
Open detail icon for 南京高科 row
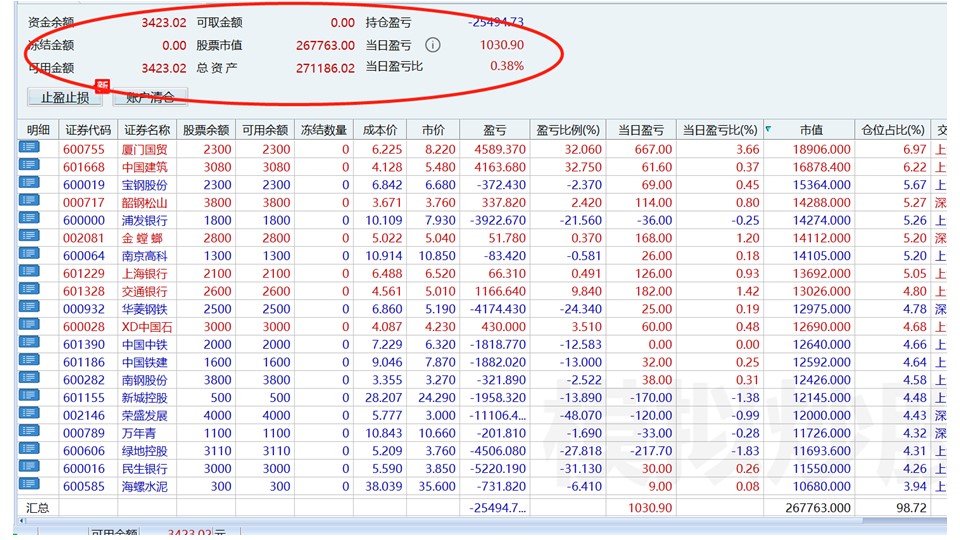[29, 253]
